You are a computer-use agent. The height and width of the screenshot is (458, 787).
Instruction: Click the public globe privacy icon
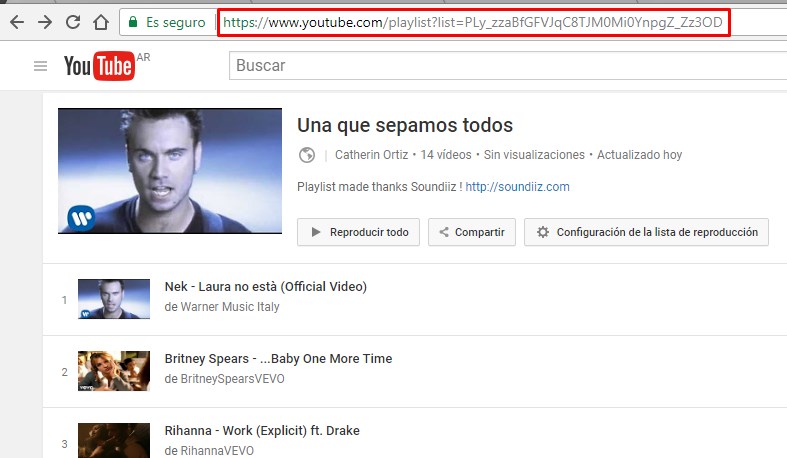coord(307,155)
